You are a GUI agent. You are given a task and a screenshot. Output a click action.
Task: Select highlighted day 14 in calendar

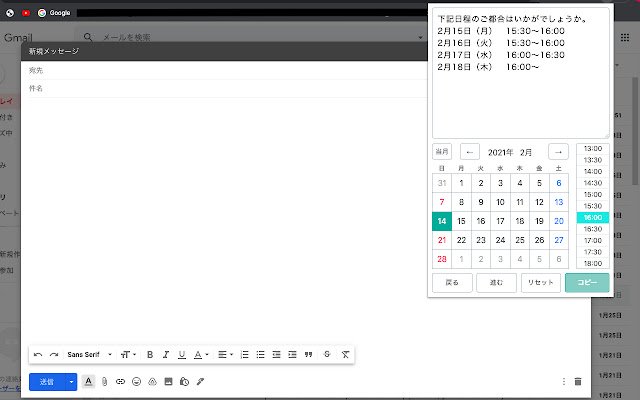tap(442, 221)
